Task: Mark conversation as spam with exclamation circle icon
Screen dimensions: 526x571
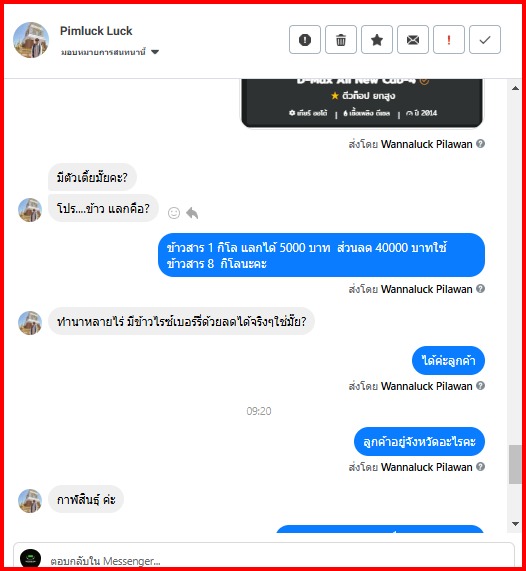Action: tap(305, 40)
